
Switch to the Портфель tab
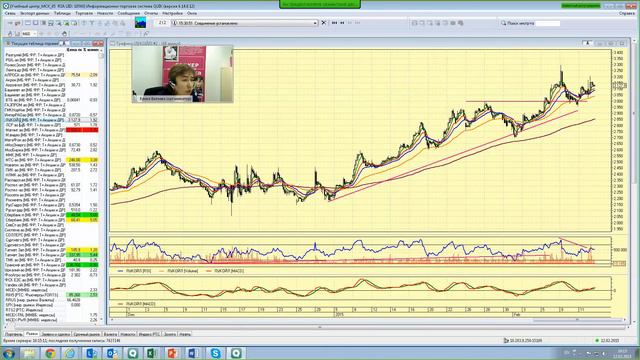tap(13, 334)
